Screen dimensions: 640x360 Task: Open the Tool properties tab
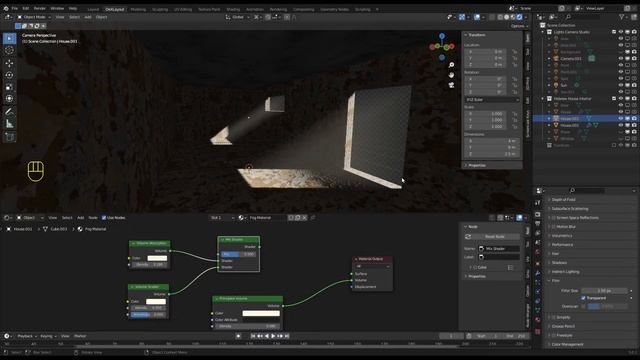pyautogui.click(x=538, y=202)
